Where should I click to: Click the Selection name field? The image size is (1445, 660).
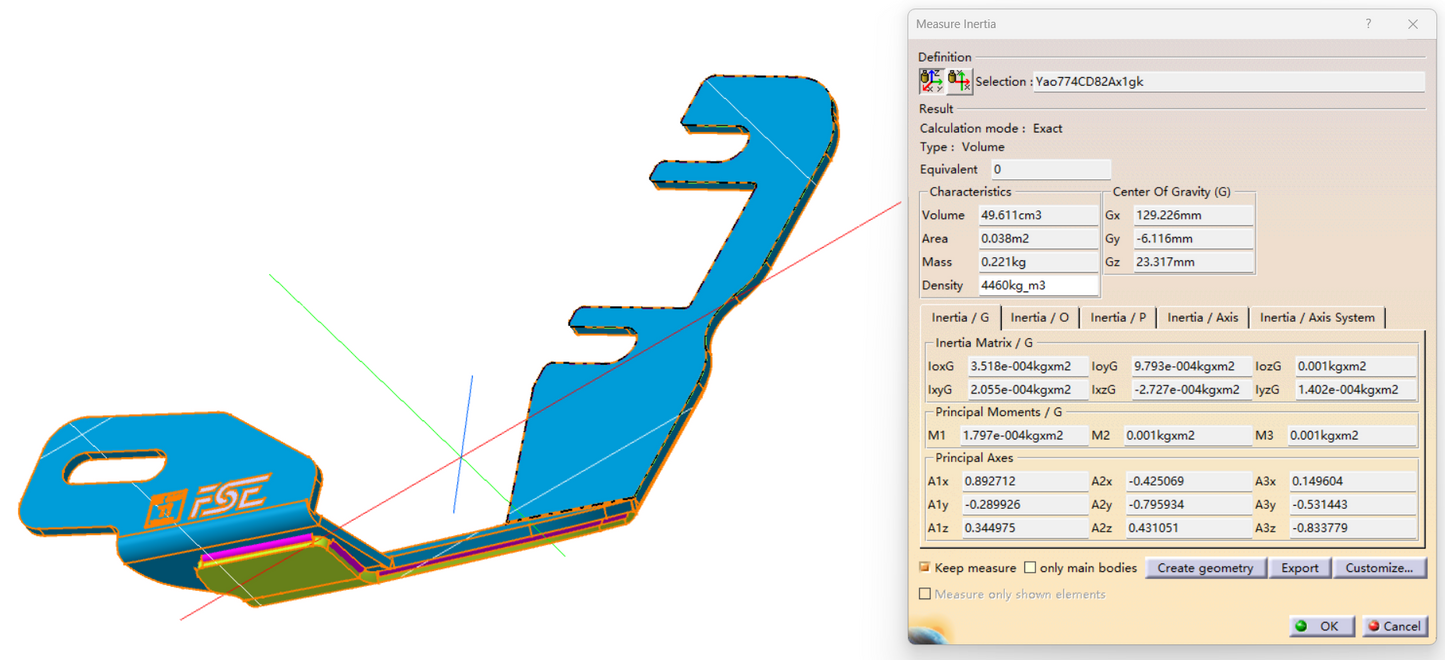pos(1228,82)
